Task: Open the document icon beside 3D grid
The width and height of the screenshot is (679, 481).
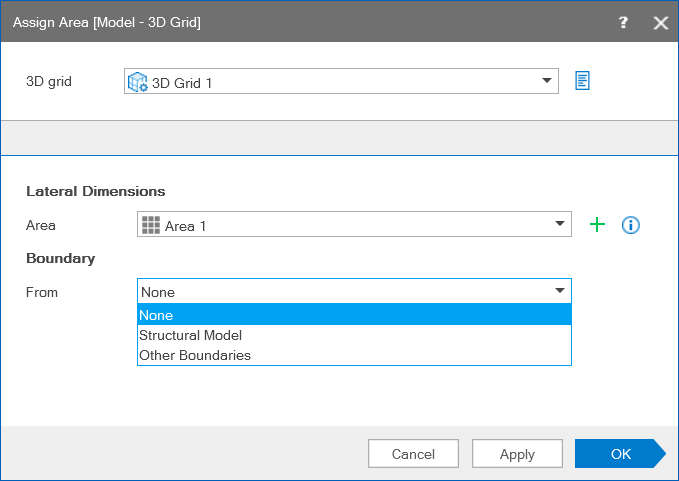Action: click(x=582, y=81)
